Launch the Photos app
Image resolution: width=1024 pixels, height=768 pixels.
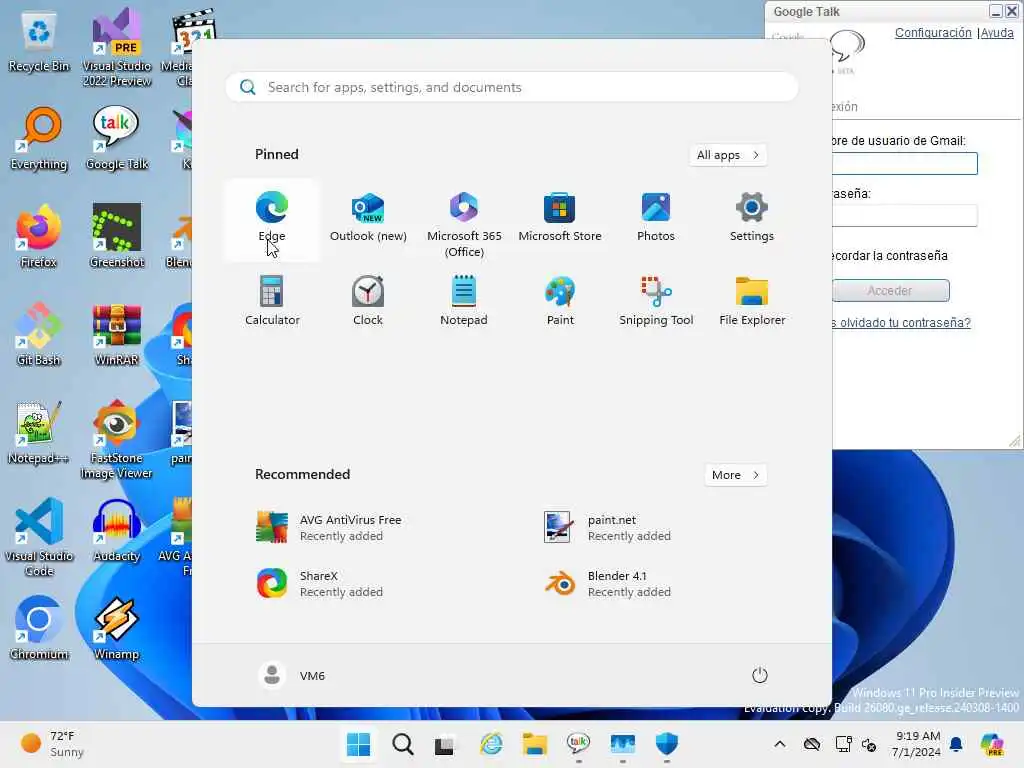656,219
